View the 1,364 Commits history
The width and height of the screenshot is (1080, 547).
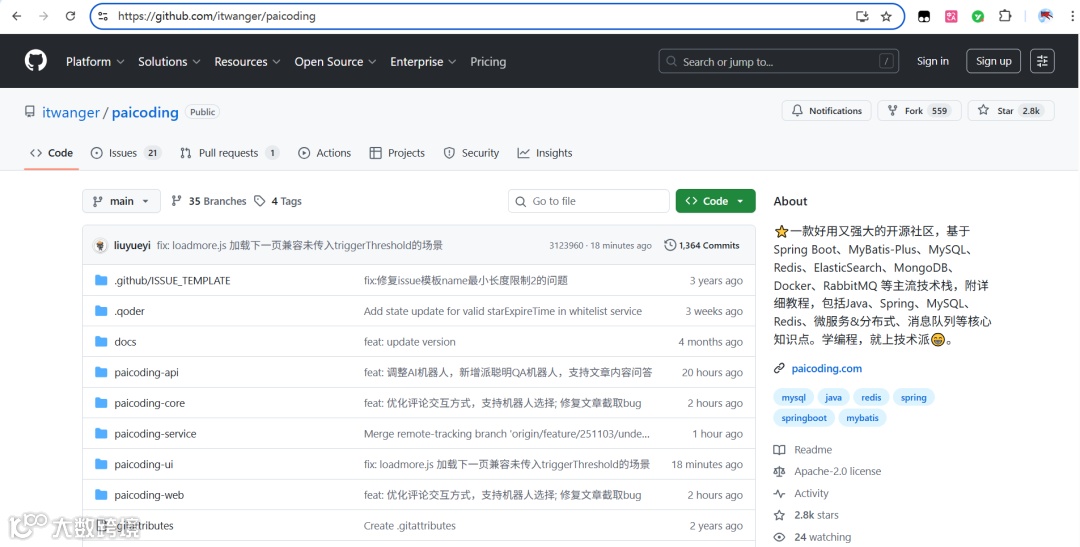(702, 245)
